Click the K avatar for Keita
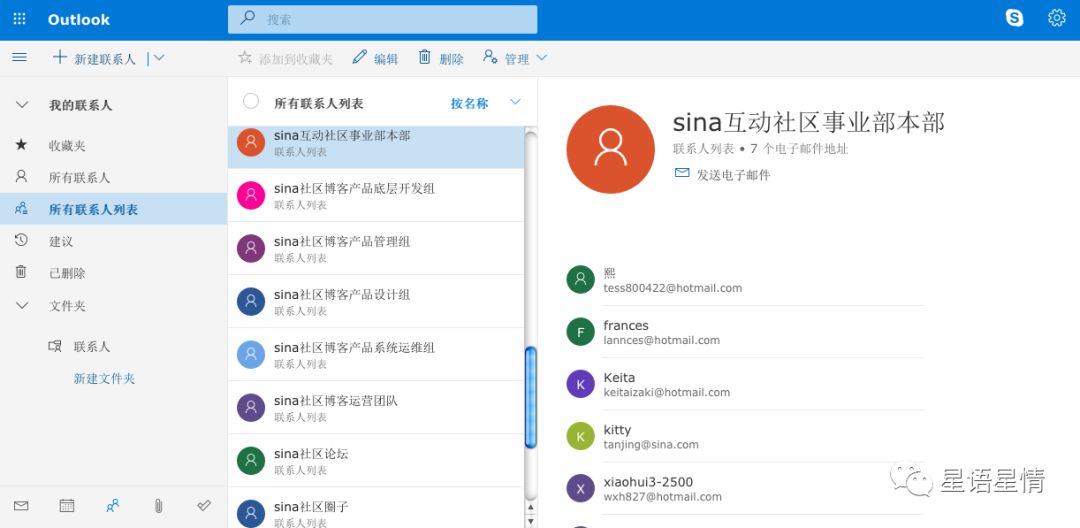Screen dimensions: 1080x528 pos(581,384)
